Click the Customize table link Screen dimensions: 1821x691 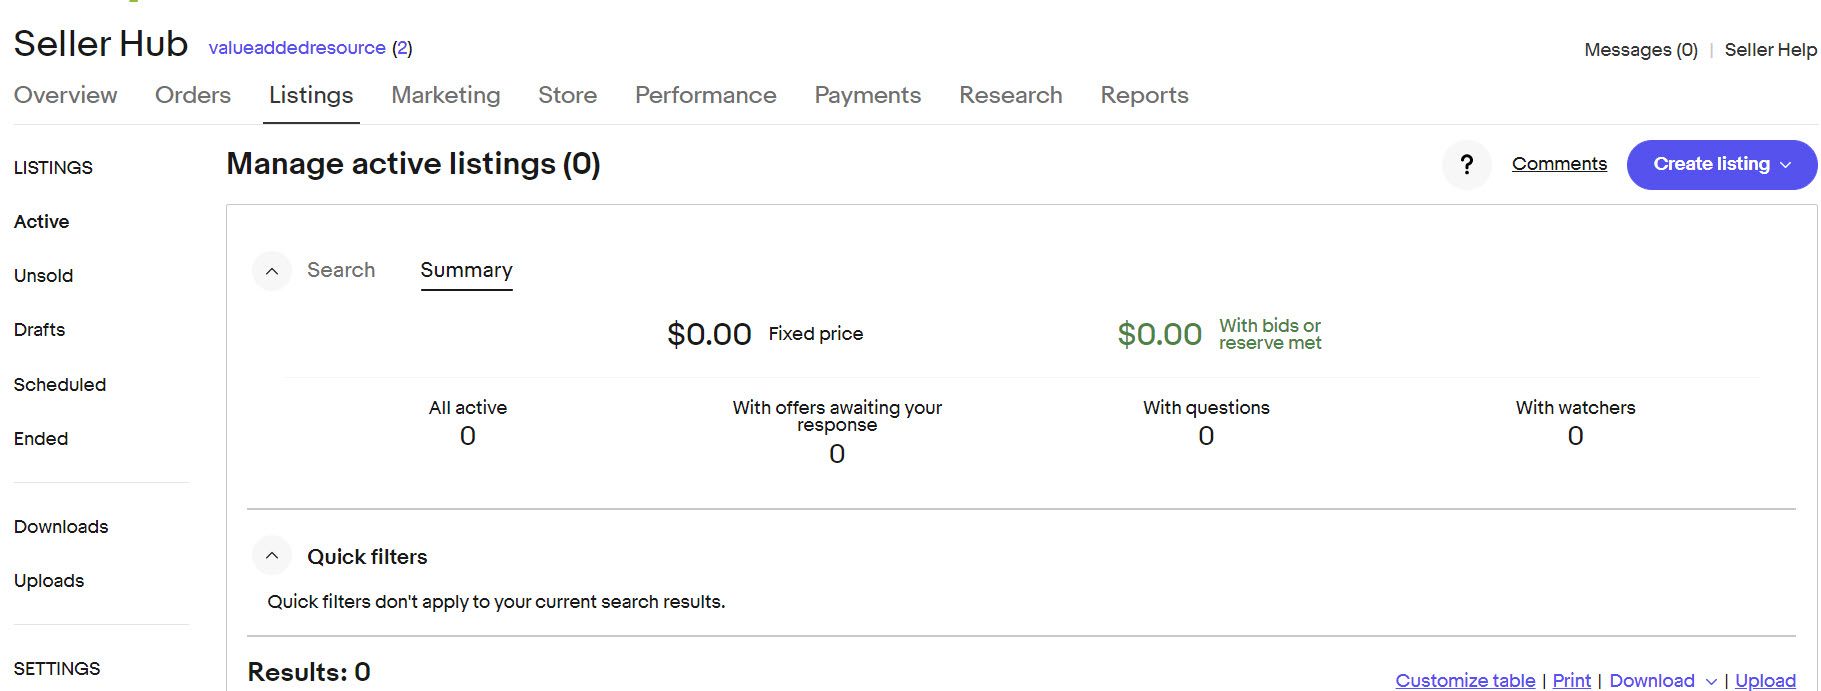pos(1465,680)
